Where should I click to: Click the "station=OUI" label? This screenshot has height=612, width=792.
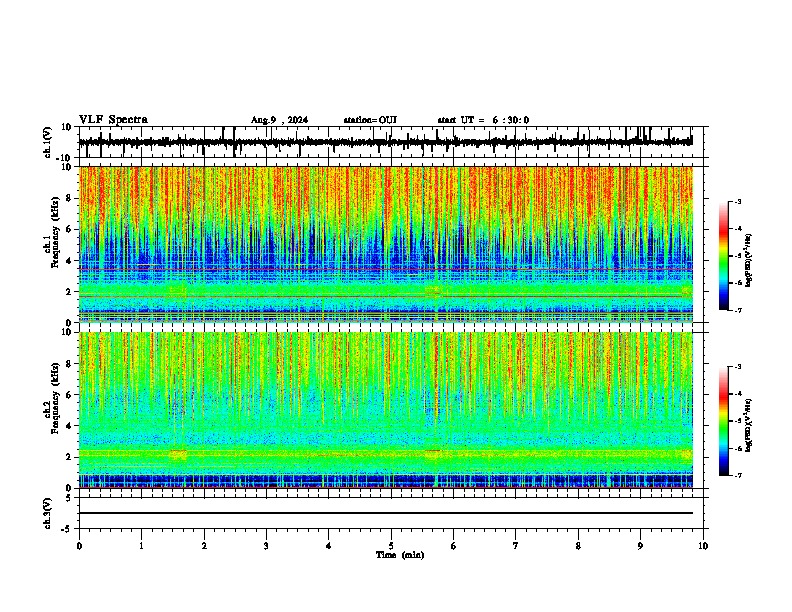pos(370,120)
